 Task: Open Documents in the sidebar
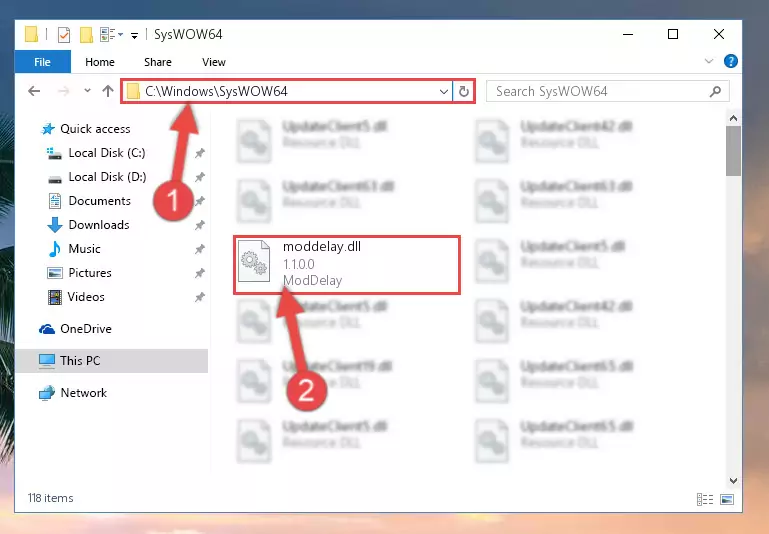100,201
